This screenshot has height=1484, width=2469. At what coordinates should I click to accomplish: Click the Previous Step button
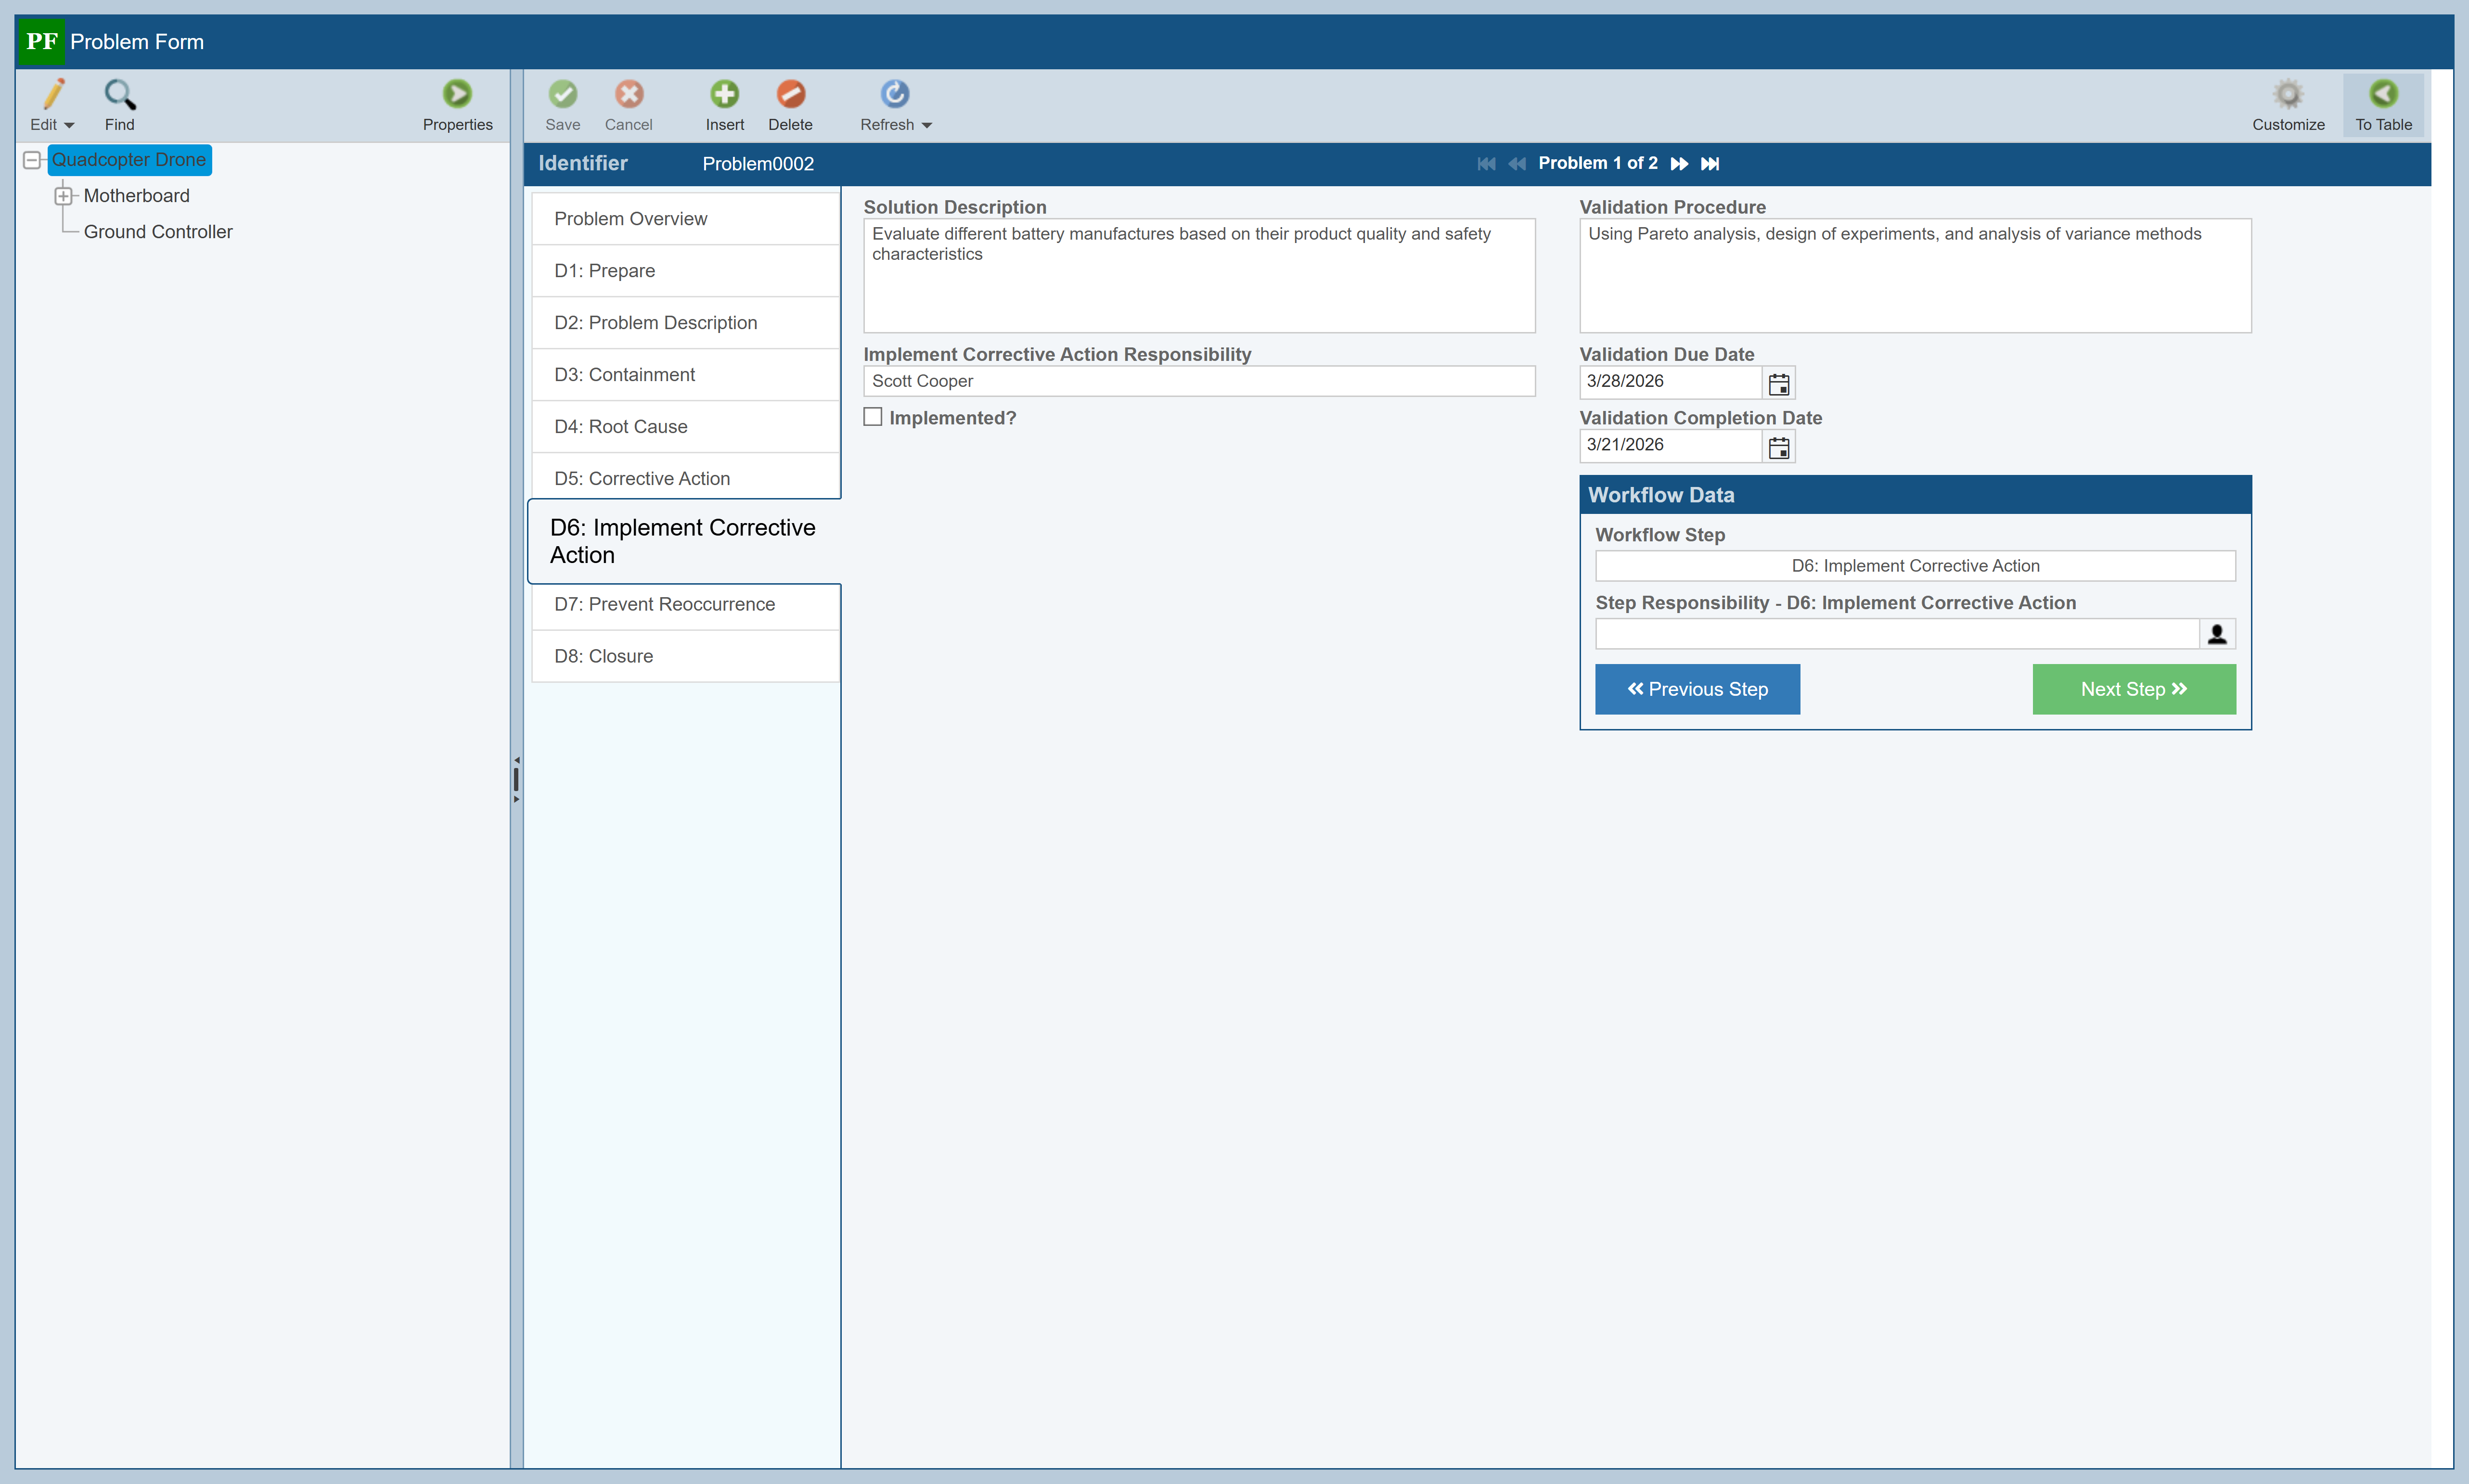coord(1697,689)
